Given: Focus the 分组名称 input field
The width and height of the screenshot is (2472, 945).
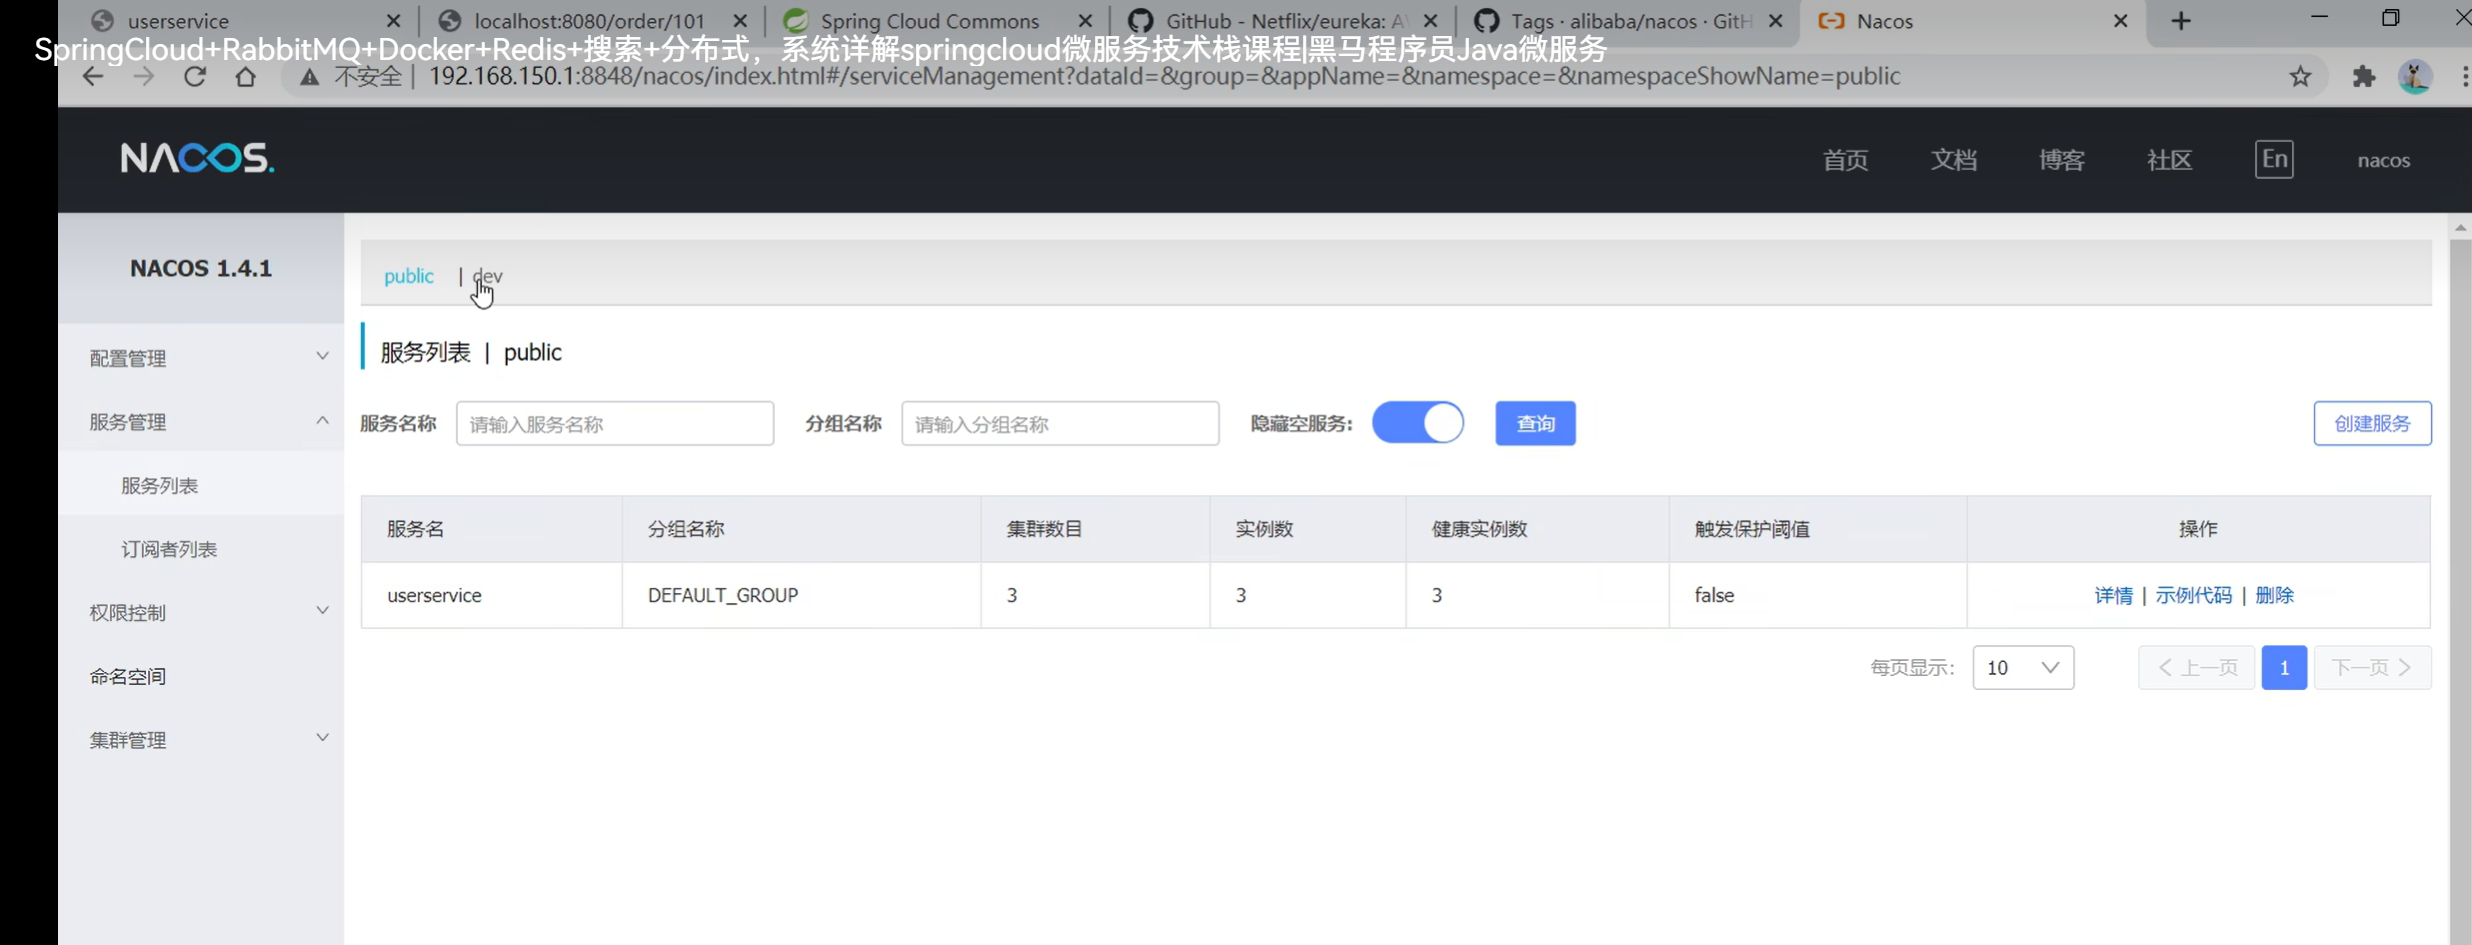Looking at the screenshot, I should point(1060,424).
